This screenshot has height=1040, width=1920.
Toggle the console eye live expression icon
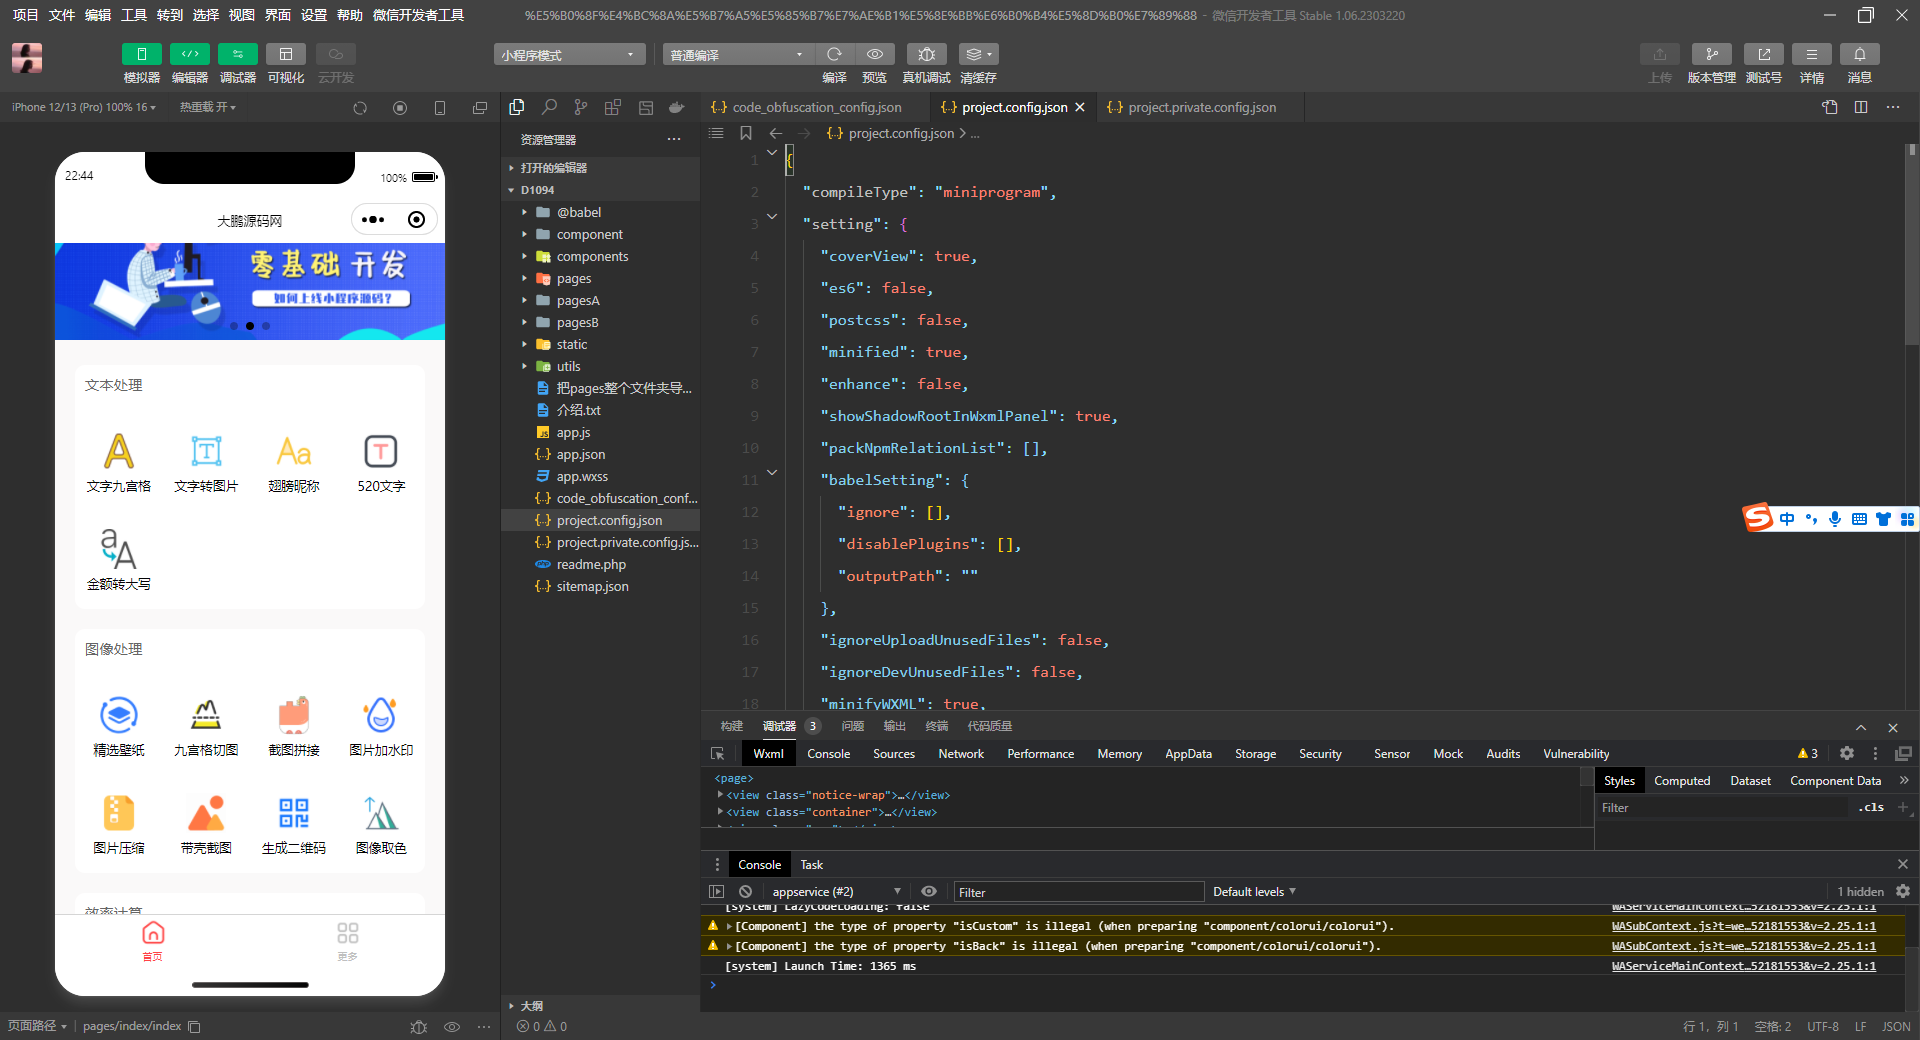click(x=929, y=892)
